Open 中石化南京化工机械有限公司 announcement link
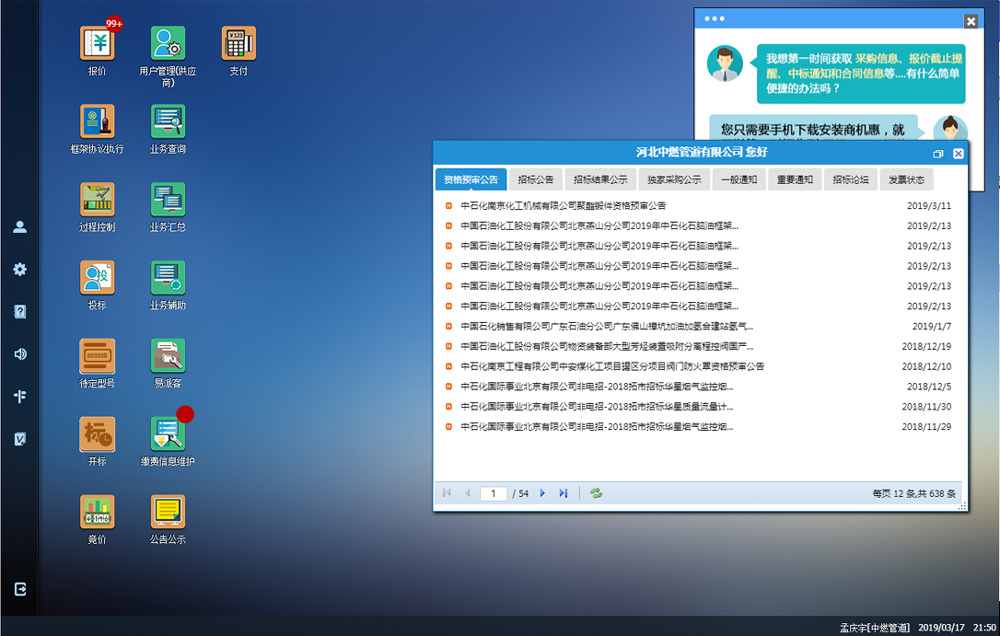This screenshot has height=636, width=1000. coord(563,206)
